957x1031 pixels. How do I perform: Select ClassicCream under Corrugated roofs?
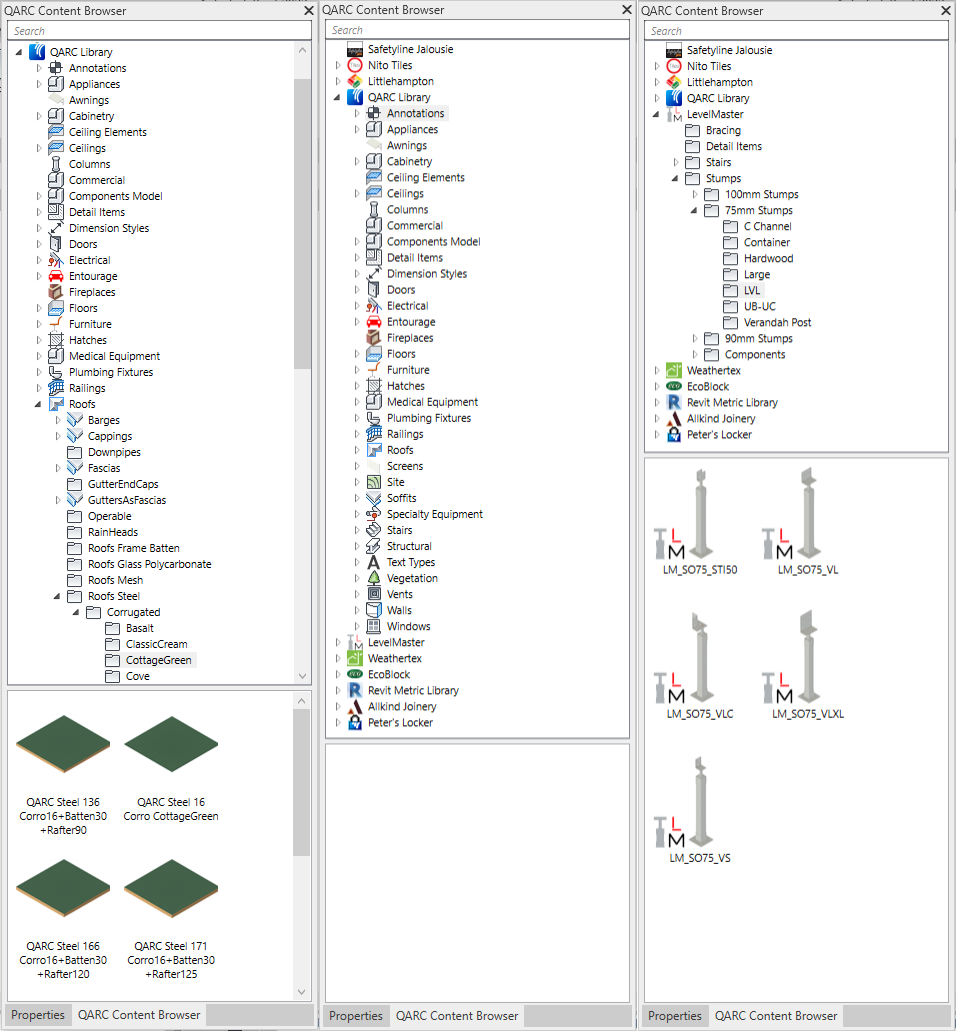pyautogui.click(x=156, y=645)
